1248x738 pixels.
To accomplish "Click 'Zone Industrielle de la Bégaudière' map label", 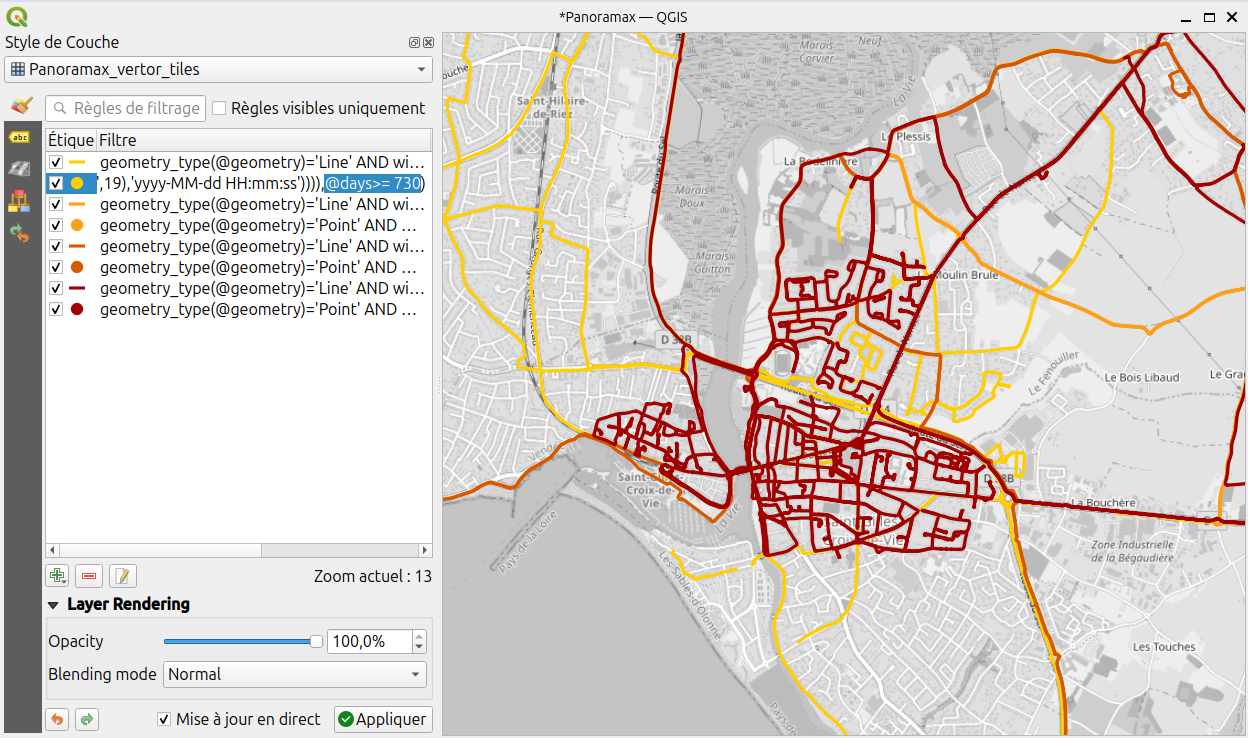I will click(x=1131, y=551).
